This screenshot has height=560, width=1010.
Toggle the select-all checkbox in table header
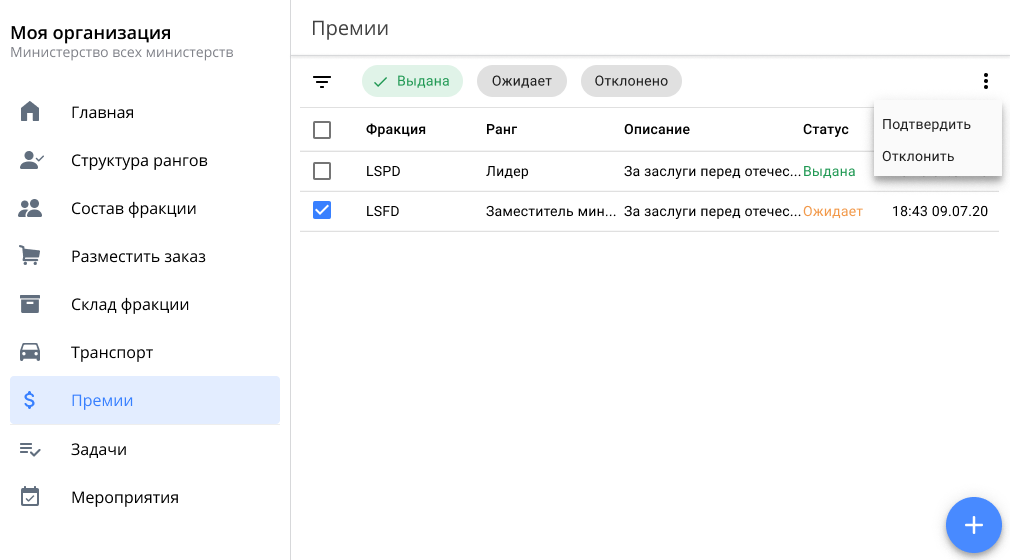click(x=322, y=130)
